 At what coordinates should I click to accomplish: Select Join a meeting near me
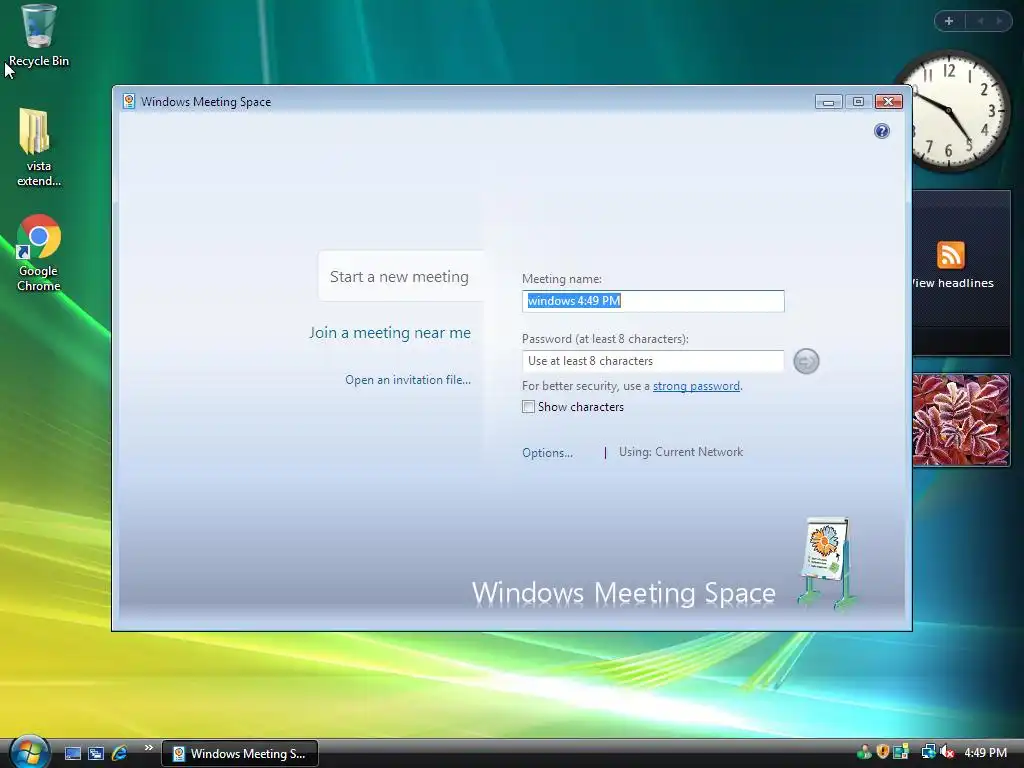(390, 332)
